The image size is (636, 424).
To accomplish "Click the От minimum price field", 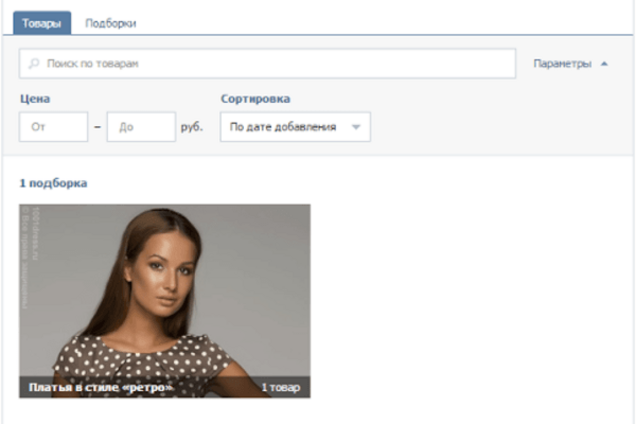I will [53, 127].
